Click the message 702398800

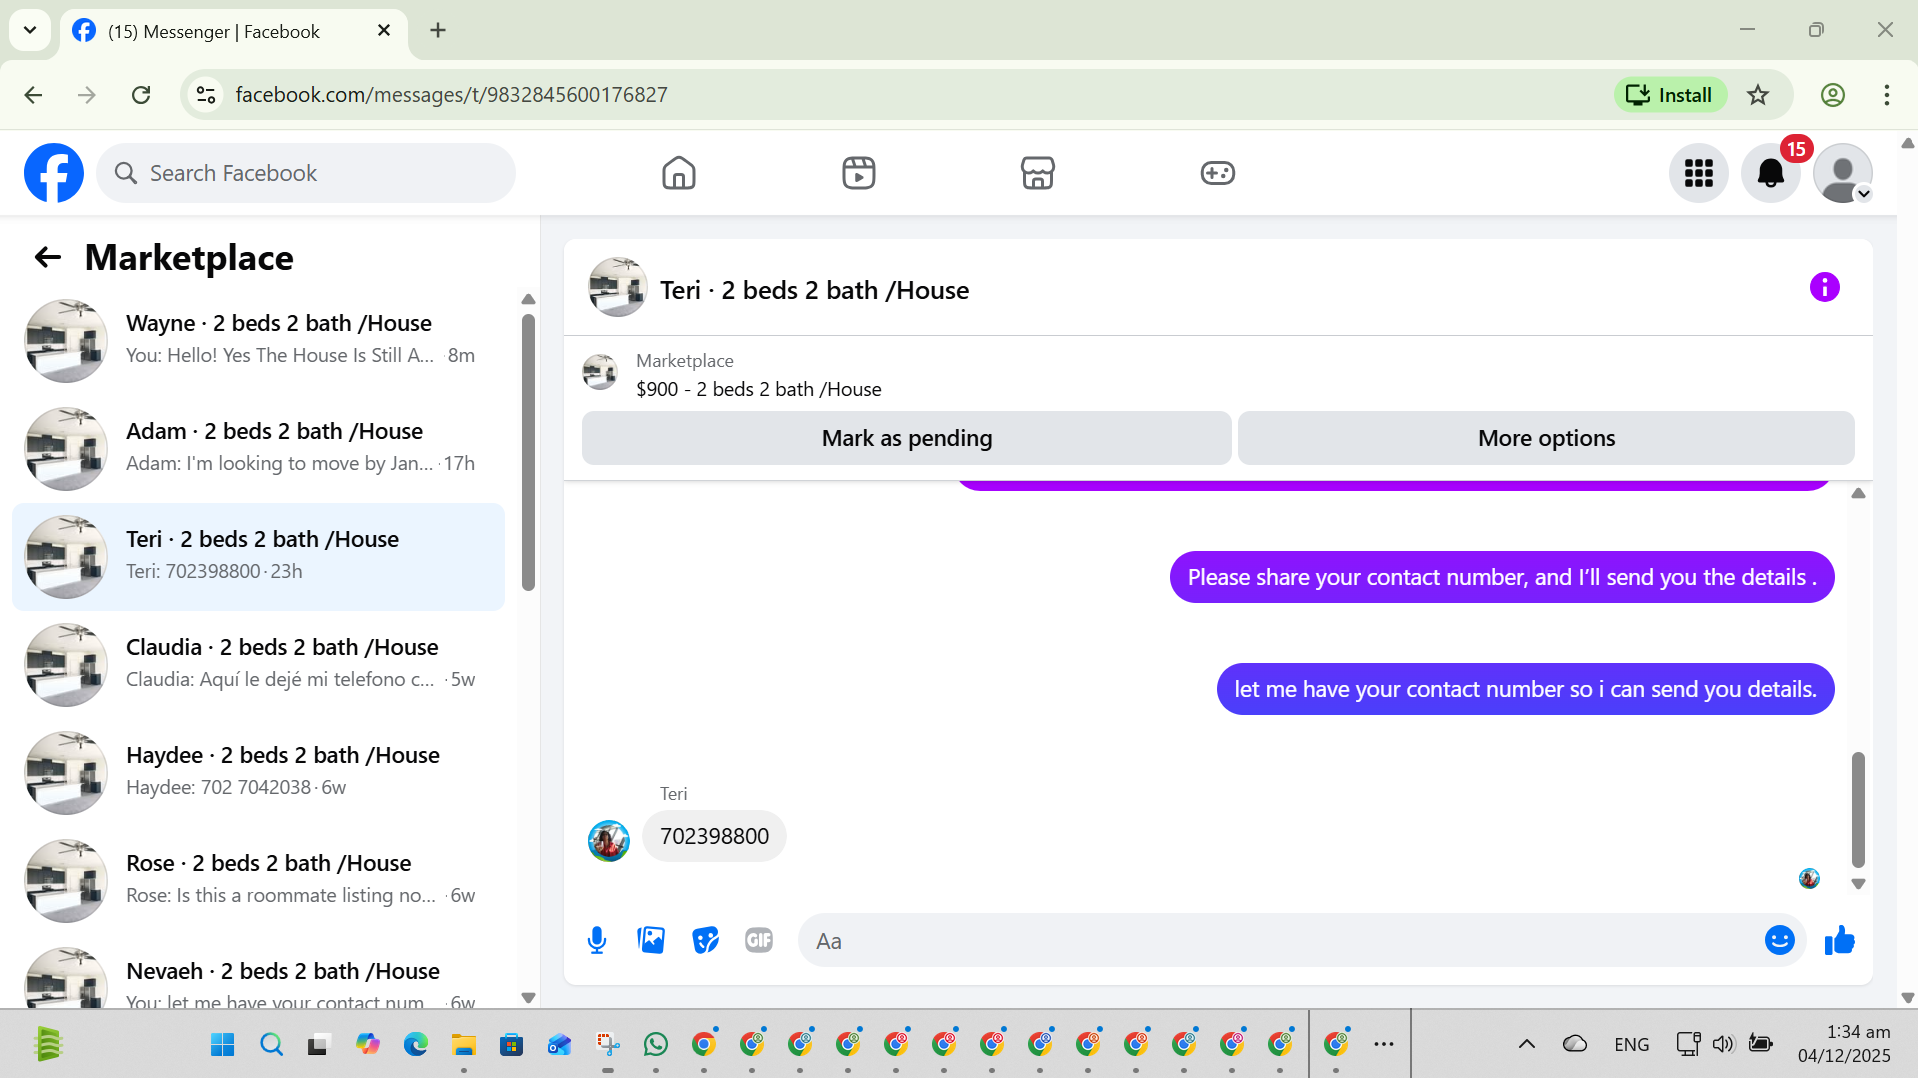pos(714,836)
